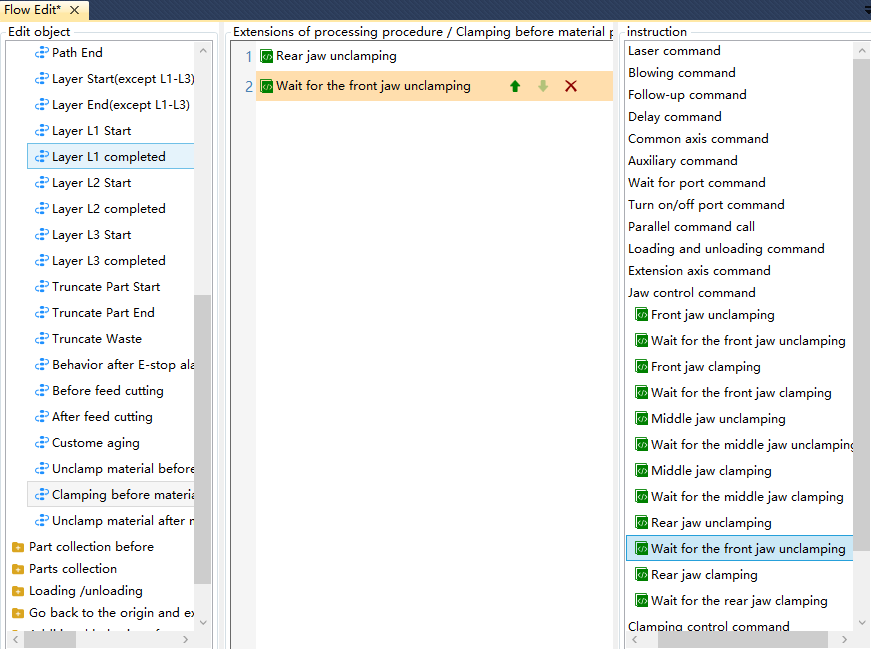Click the green icon of Middle jaw clamping
Image resolution: width=871 pixels, height=649 pixels.
(642, 471)
